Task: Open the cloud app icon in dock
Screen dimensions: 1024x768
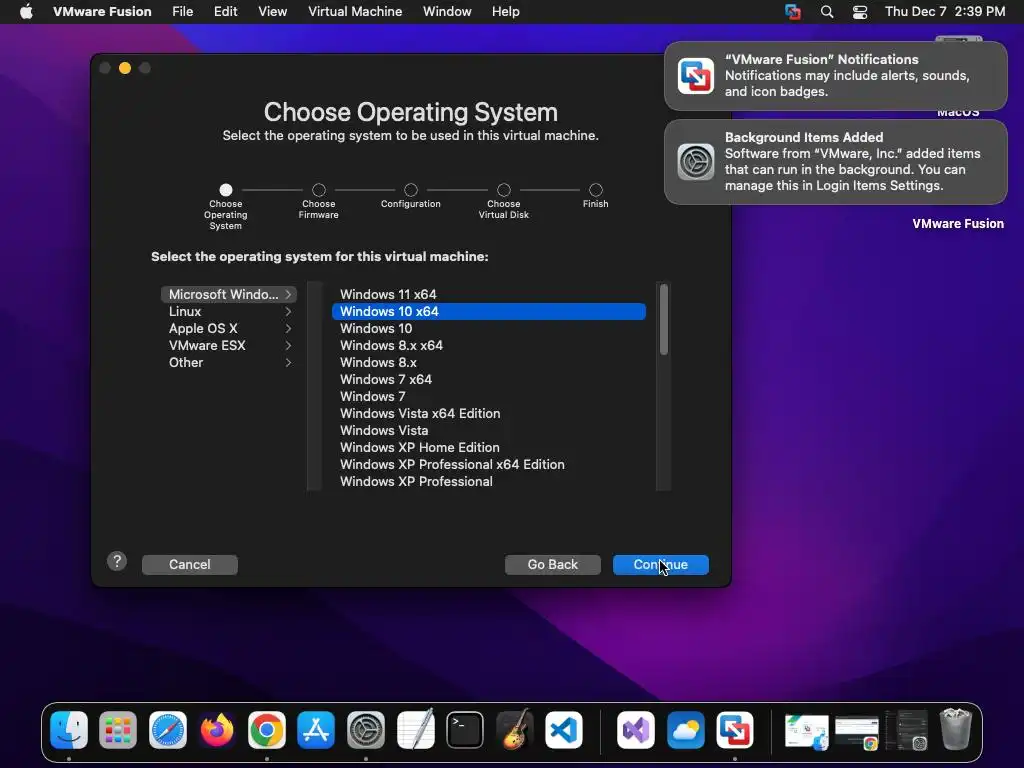Action: pyautogui.click(x=685, y=729)
